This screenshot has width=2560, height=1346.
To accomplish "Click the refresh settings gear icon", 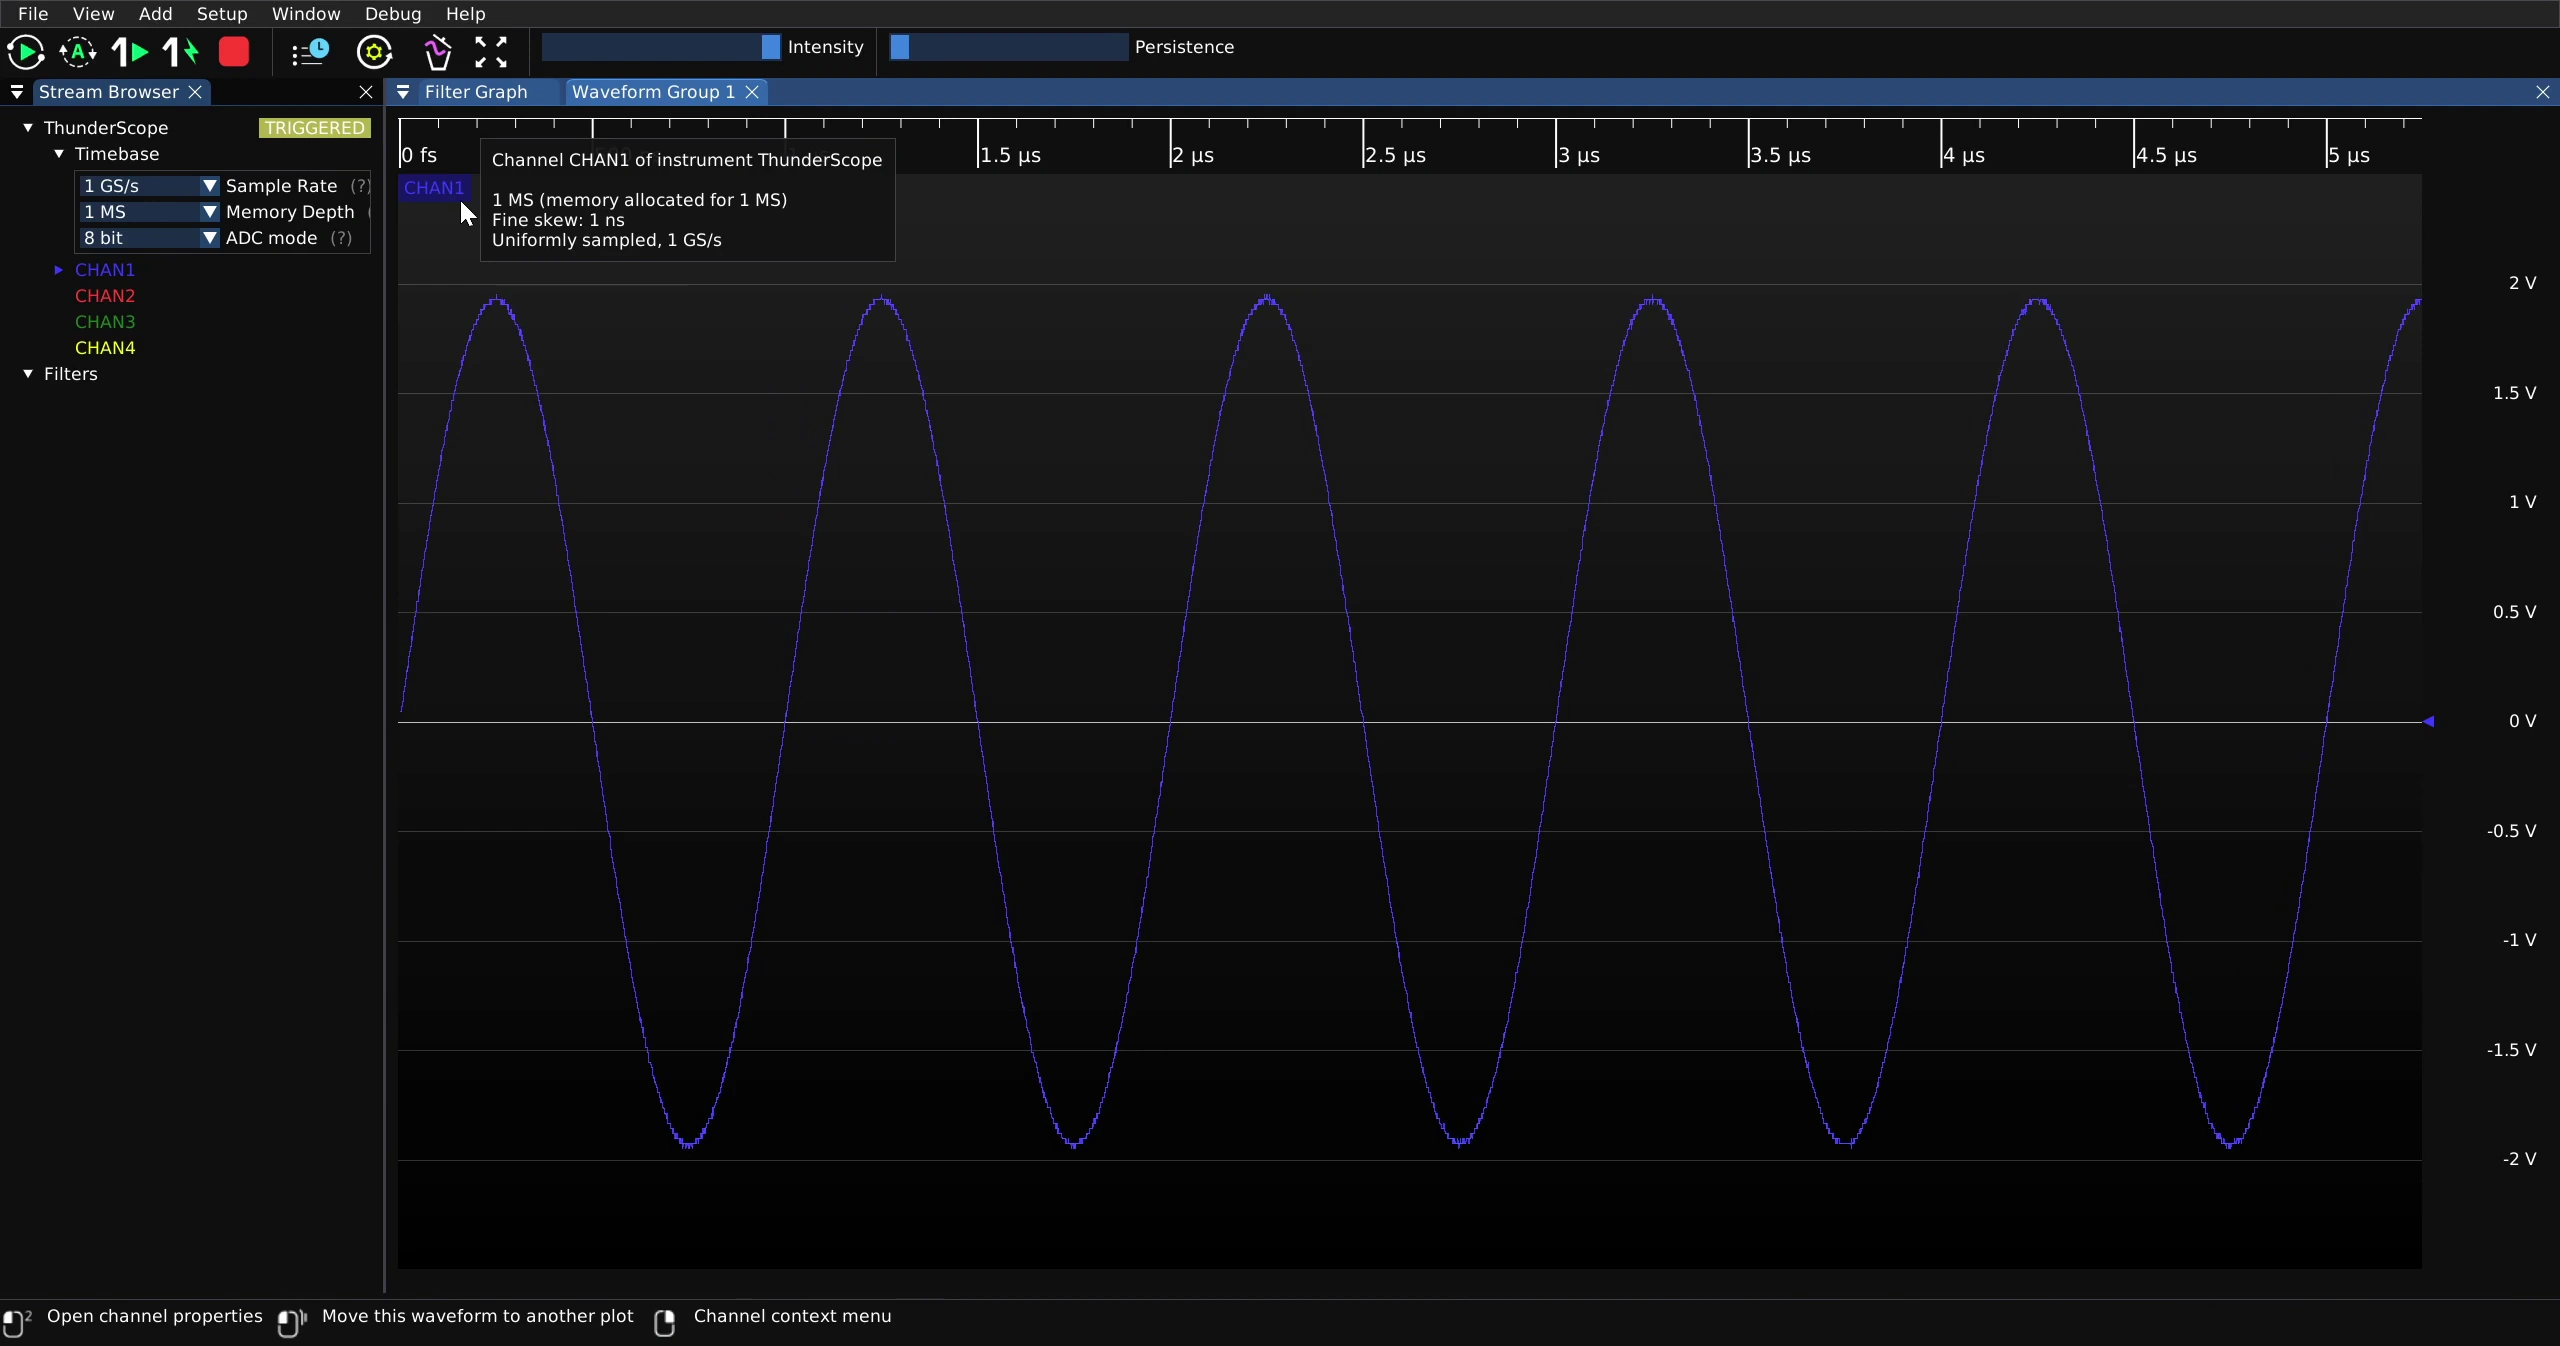I will 375,52.
